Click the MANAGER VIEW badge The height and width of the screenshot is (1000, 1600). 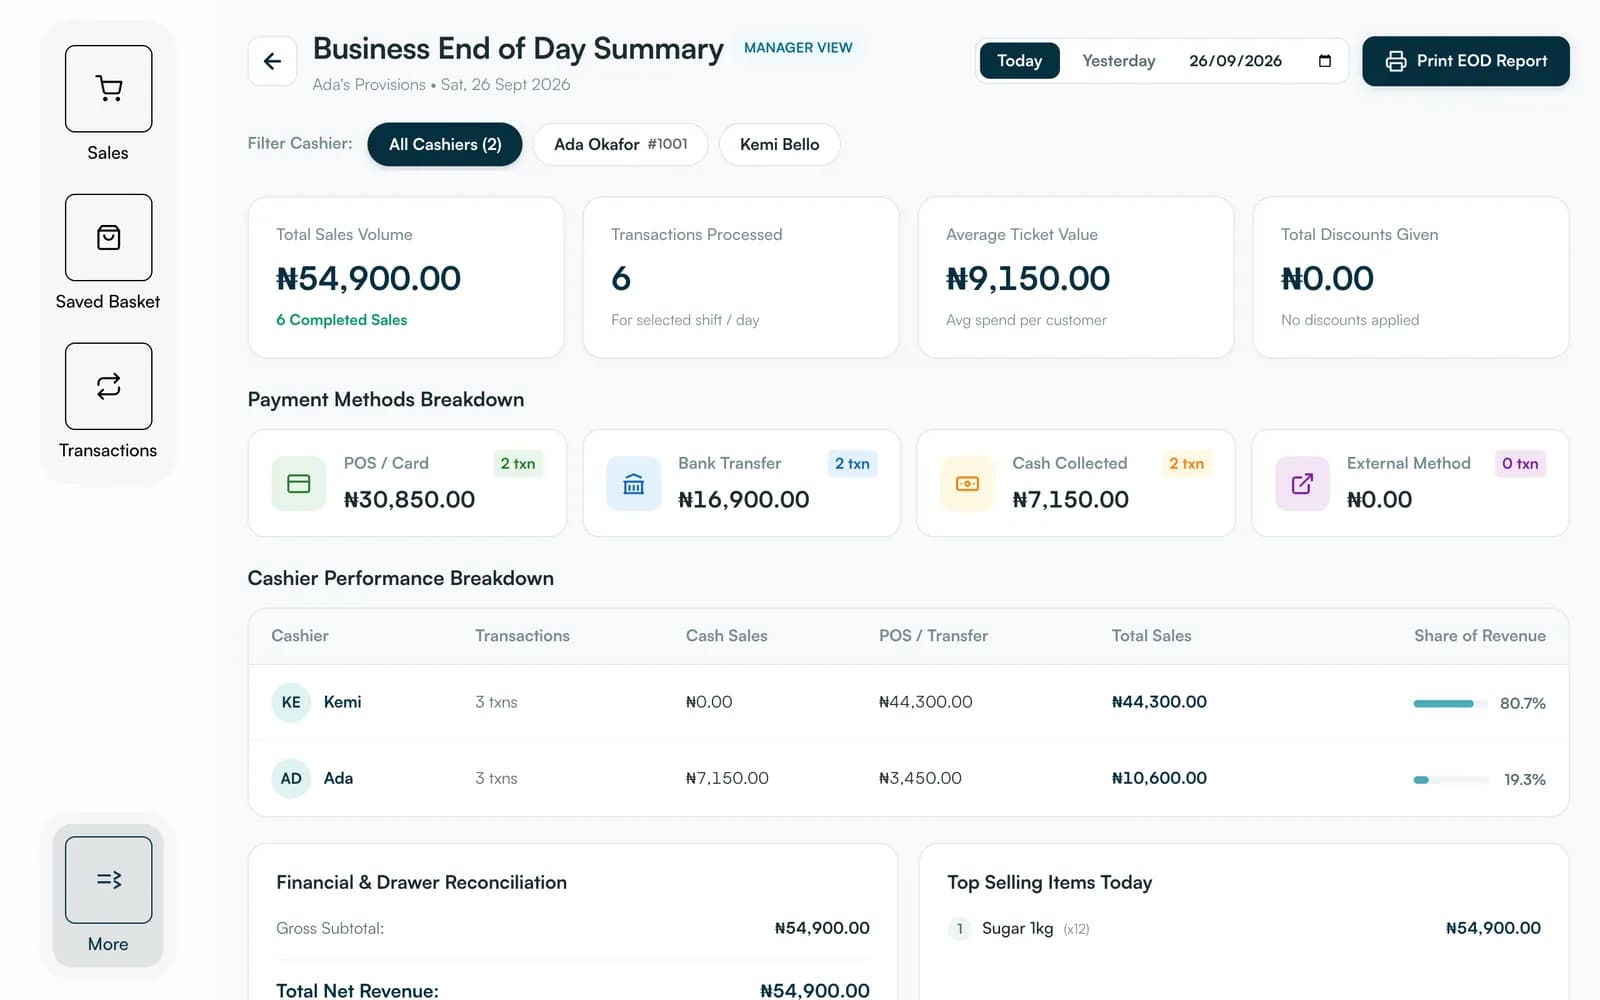click(x=798, y=48)
